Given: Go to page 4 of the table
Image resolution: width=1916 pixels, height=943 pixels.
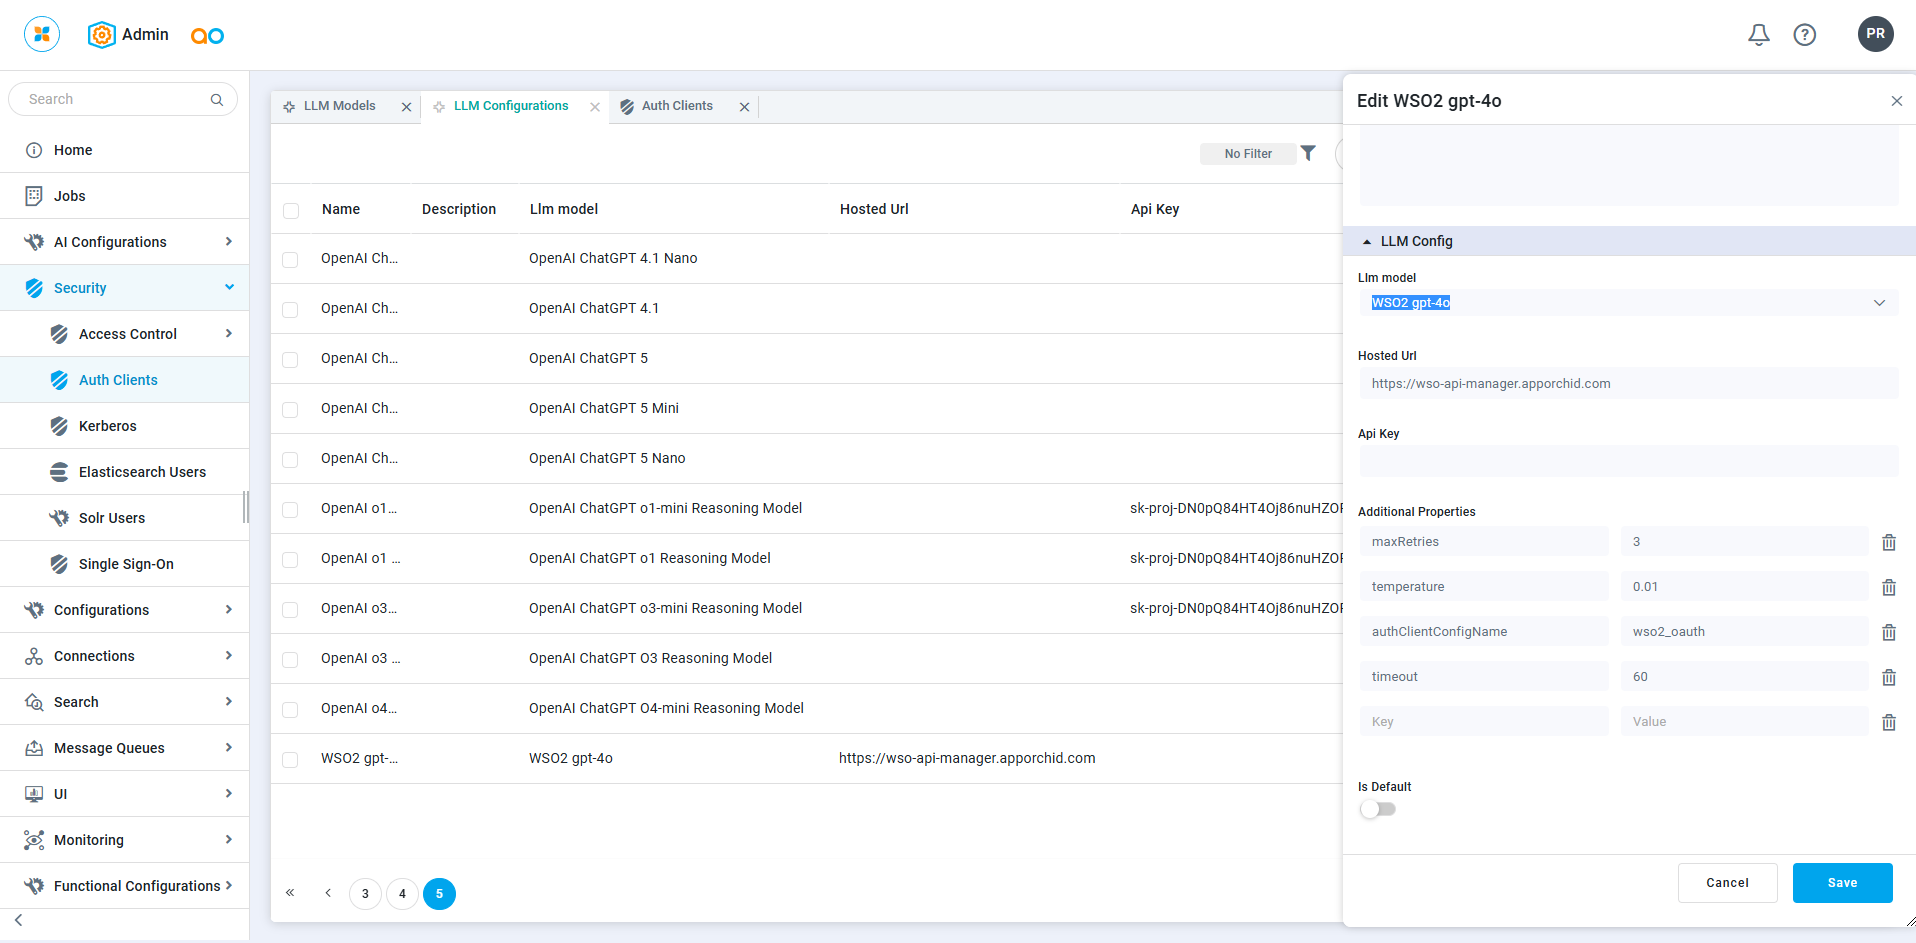Looking at the screenshot, I should click(402, 894).
